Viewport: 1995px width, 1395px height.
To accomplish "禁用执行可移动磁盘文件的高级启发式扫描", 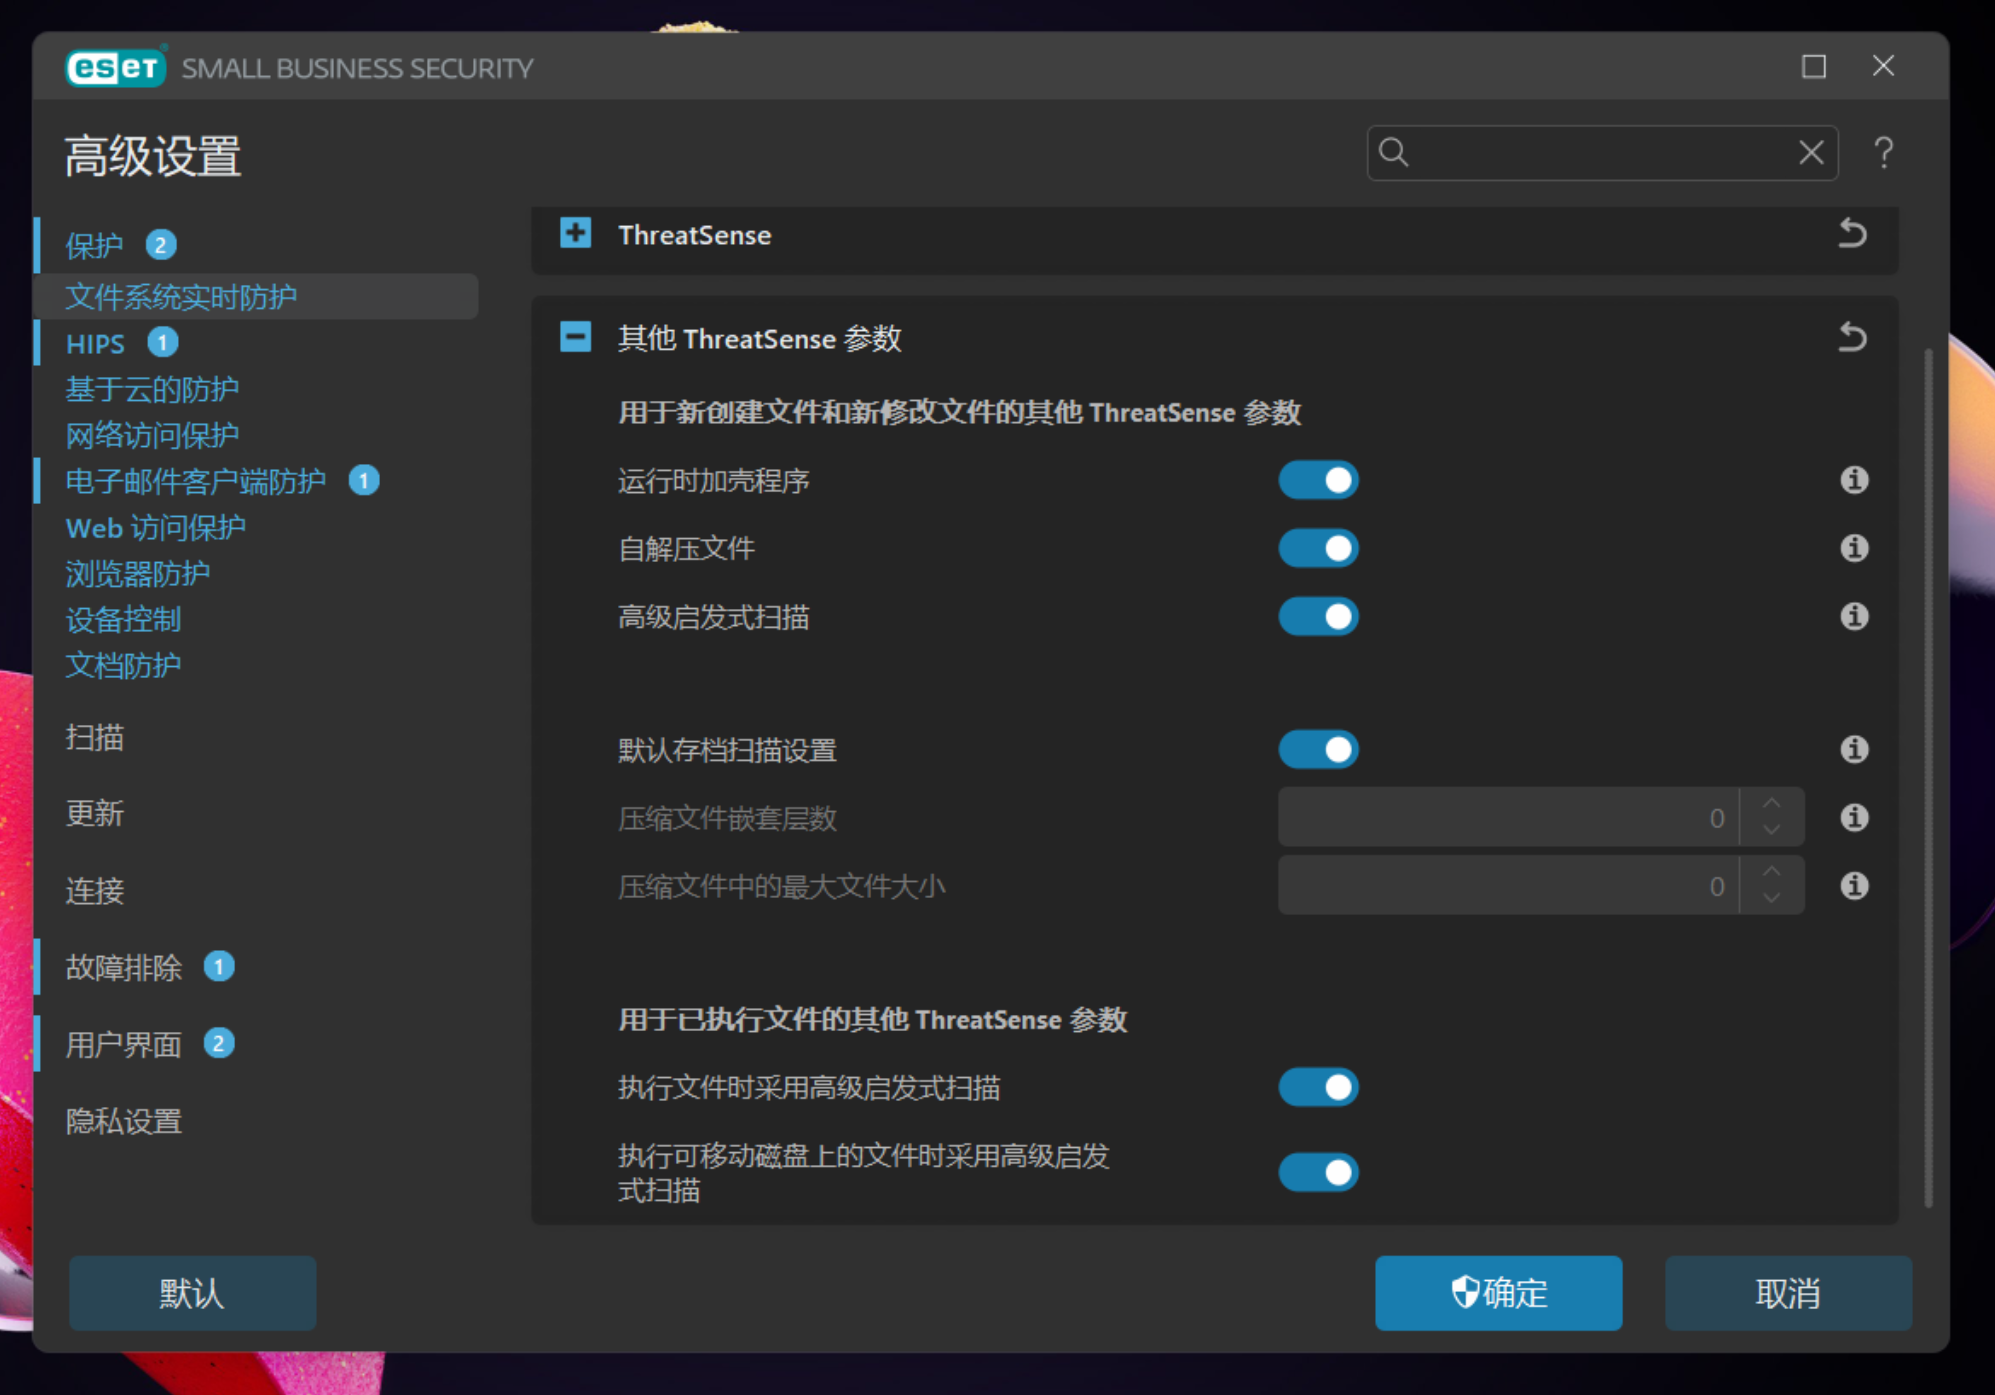I will click(x=1318, y=1172).
